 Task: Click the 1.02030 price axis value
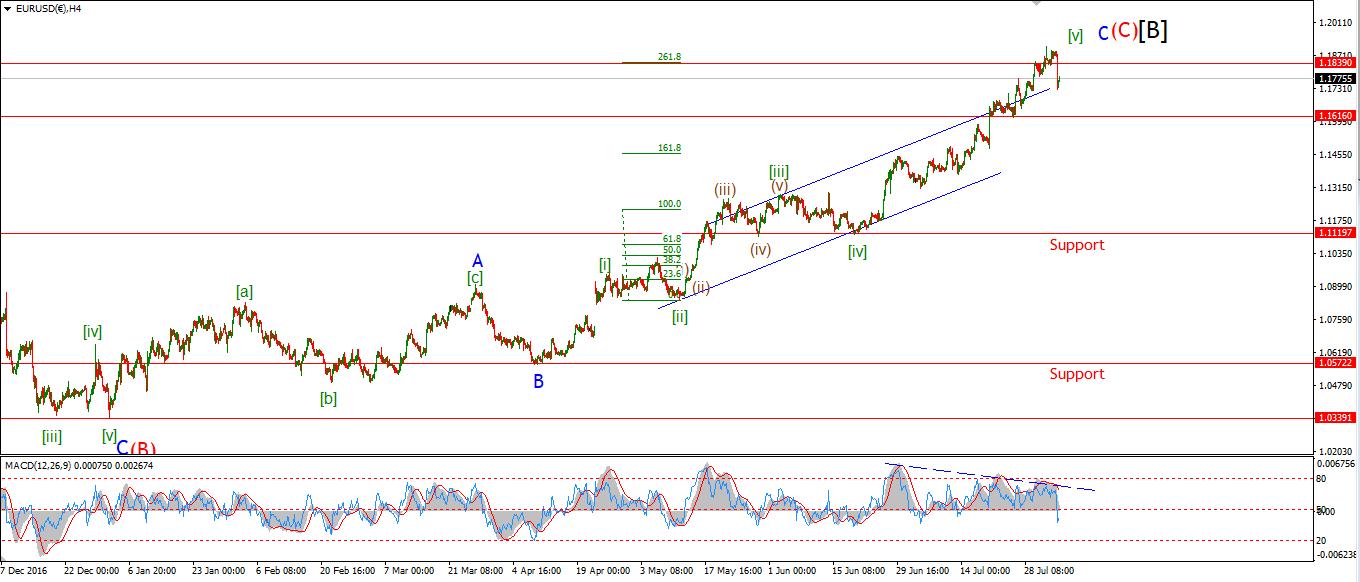(1337, 452)
